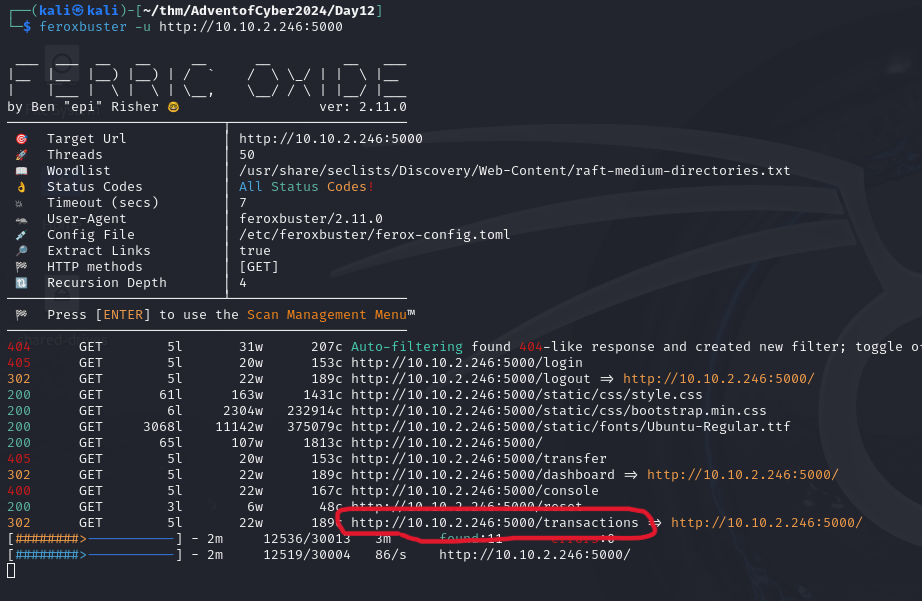Click the syringe emoji beside Config File
The width and height of the screenshot is (922, 601).
point(22,235)
